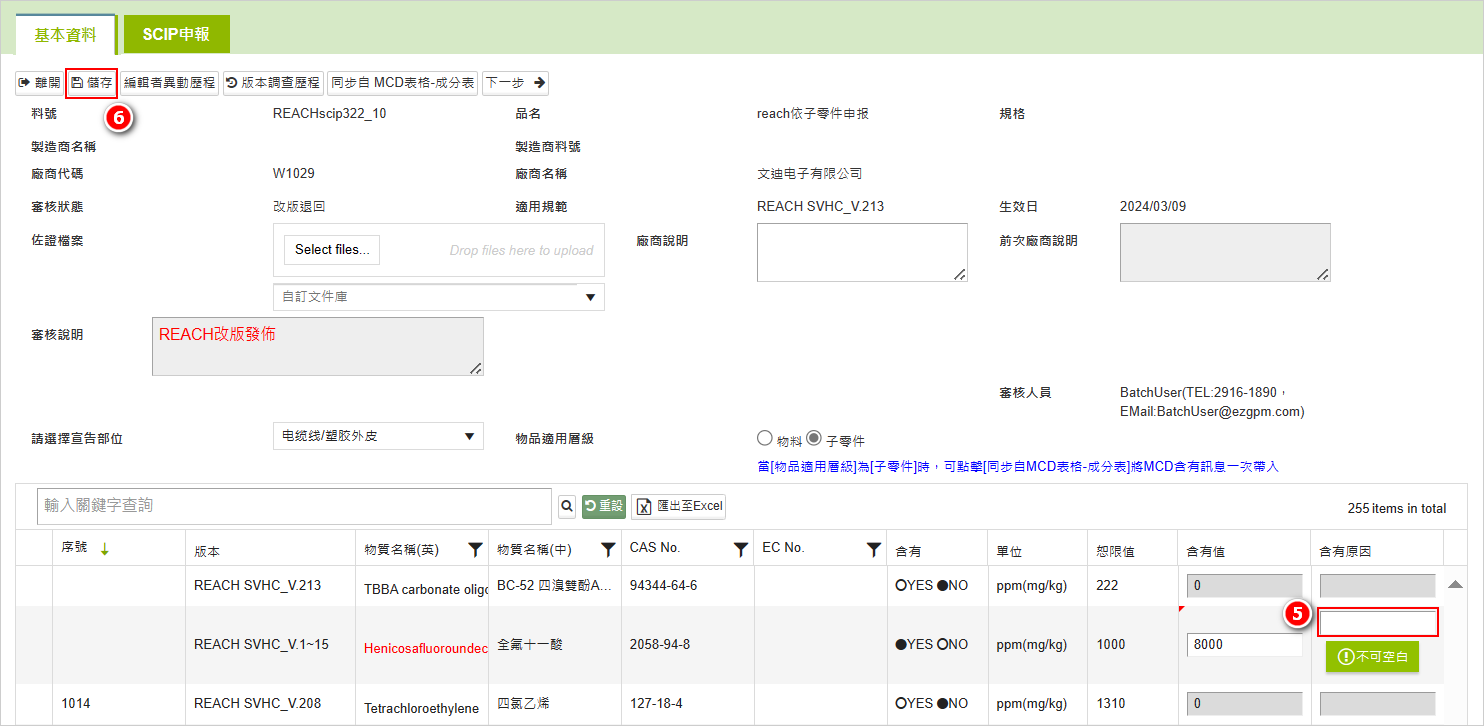Select YES for Tetrachloroethylene row
The height and width of the screenshot is (726, 1484).
(x=901, y=704)
